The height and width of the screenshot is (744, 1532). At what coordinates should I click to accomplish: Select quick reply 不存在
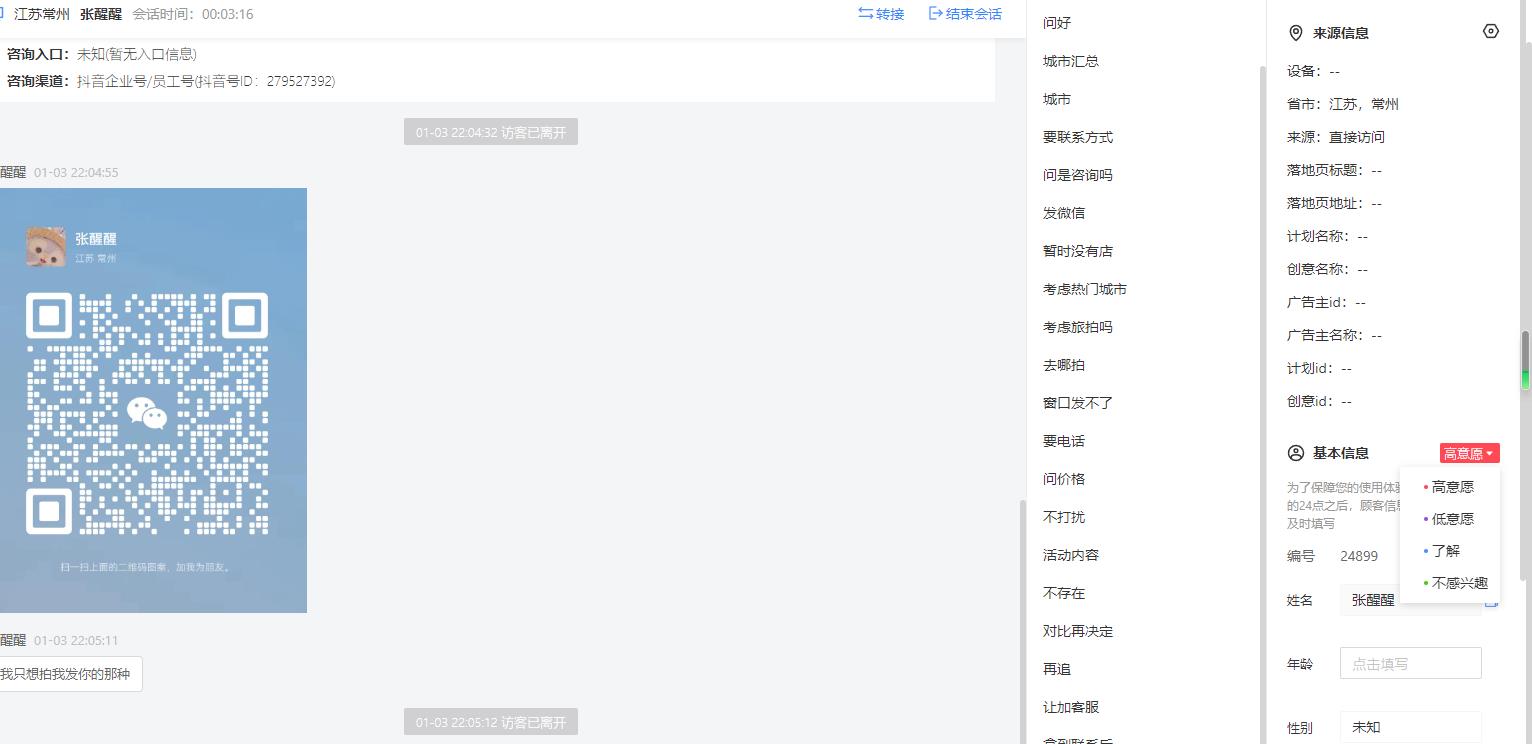coord(1064,593)
